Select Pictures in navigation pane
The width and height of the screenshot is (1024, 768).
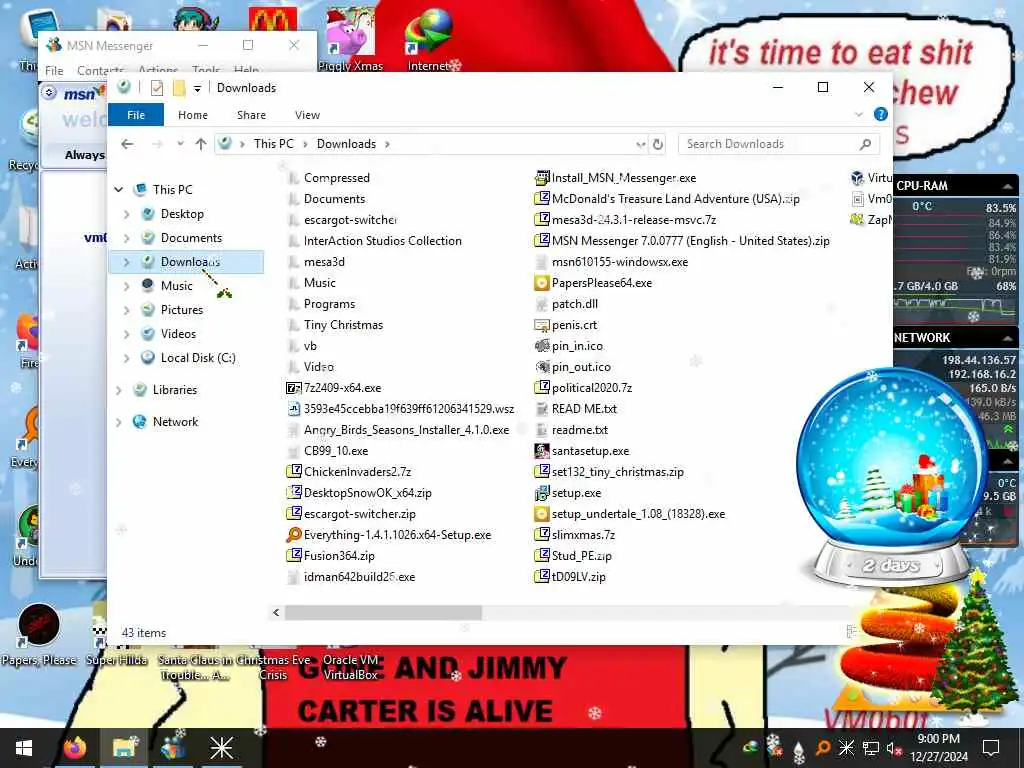point(182,310)
